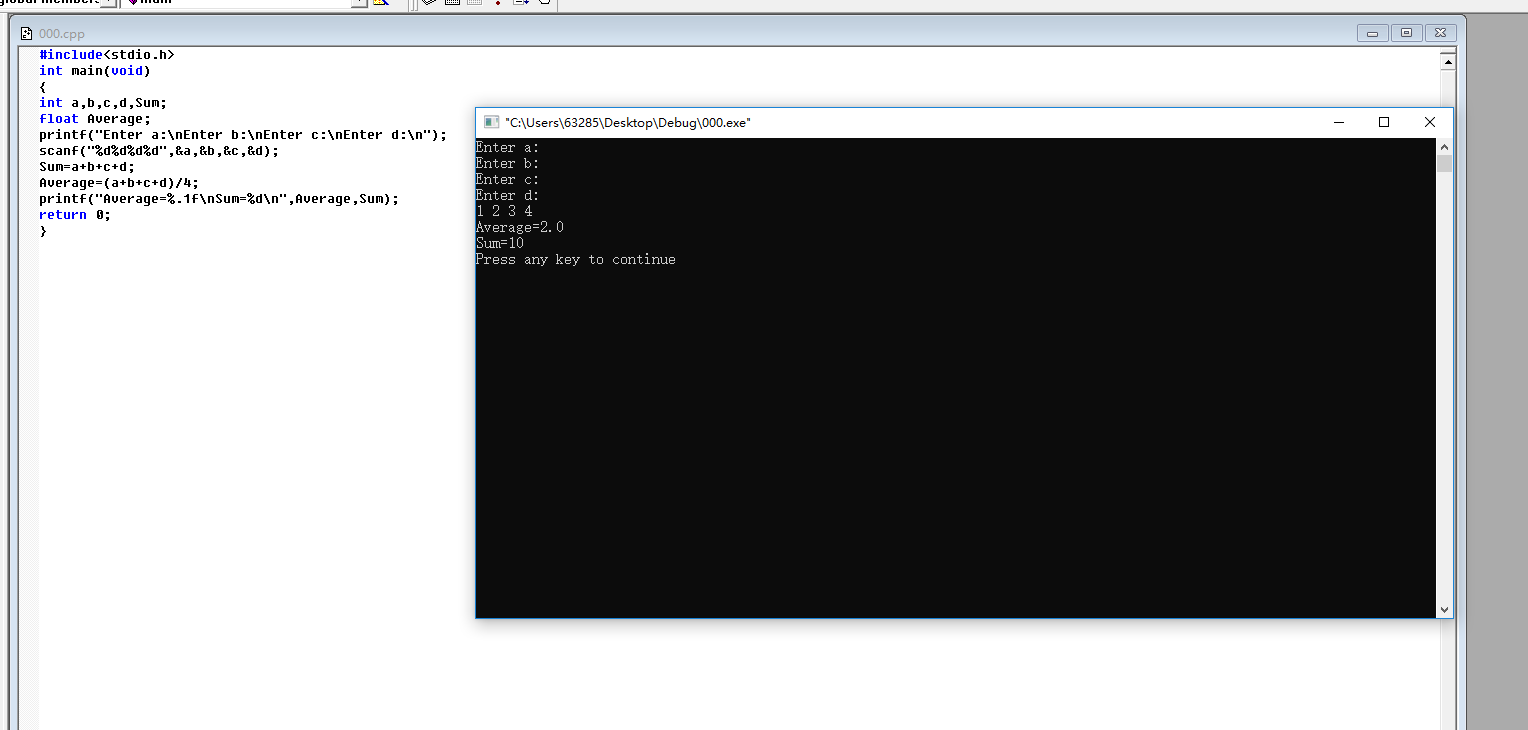Click the console scrollbar down arrow
This screenshot has width=1528, height=730.
coord(1444,609)
